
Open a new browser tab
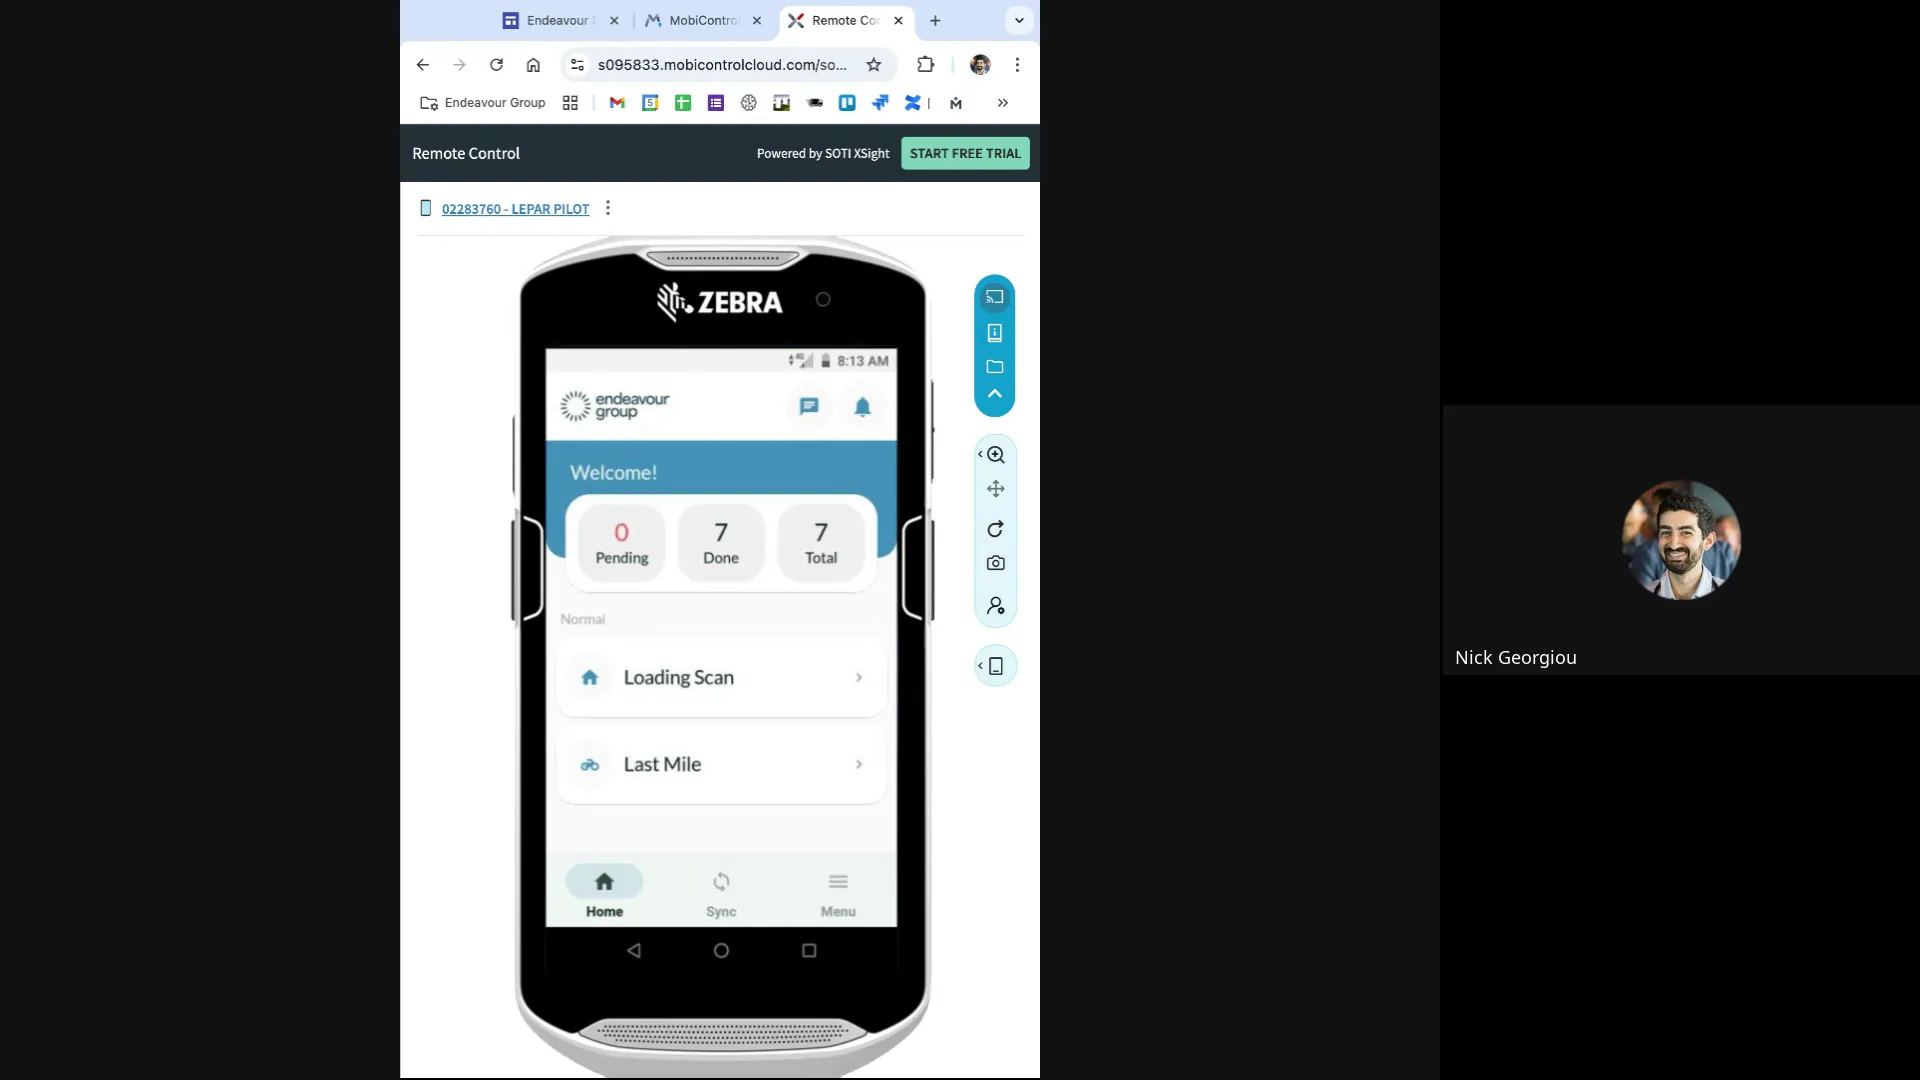935,20
